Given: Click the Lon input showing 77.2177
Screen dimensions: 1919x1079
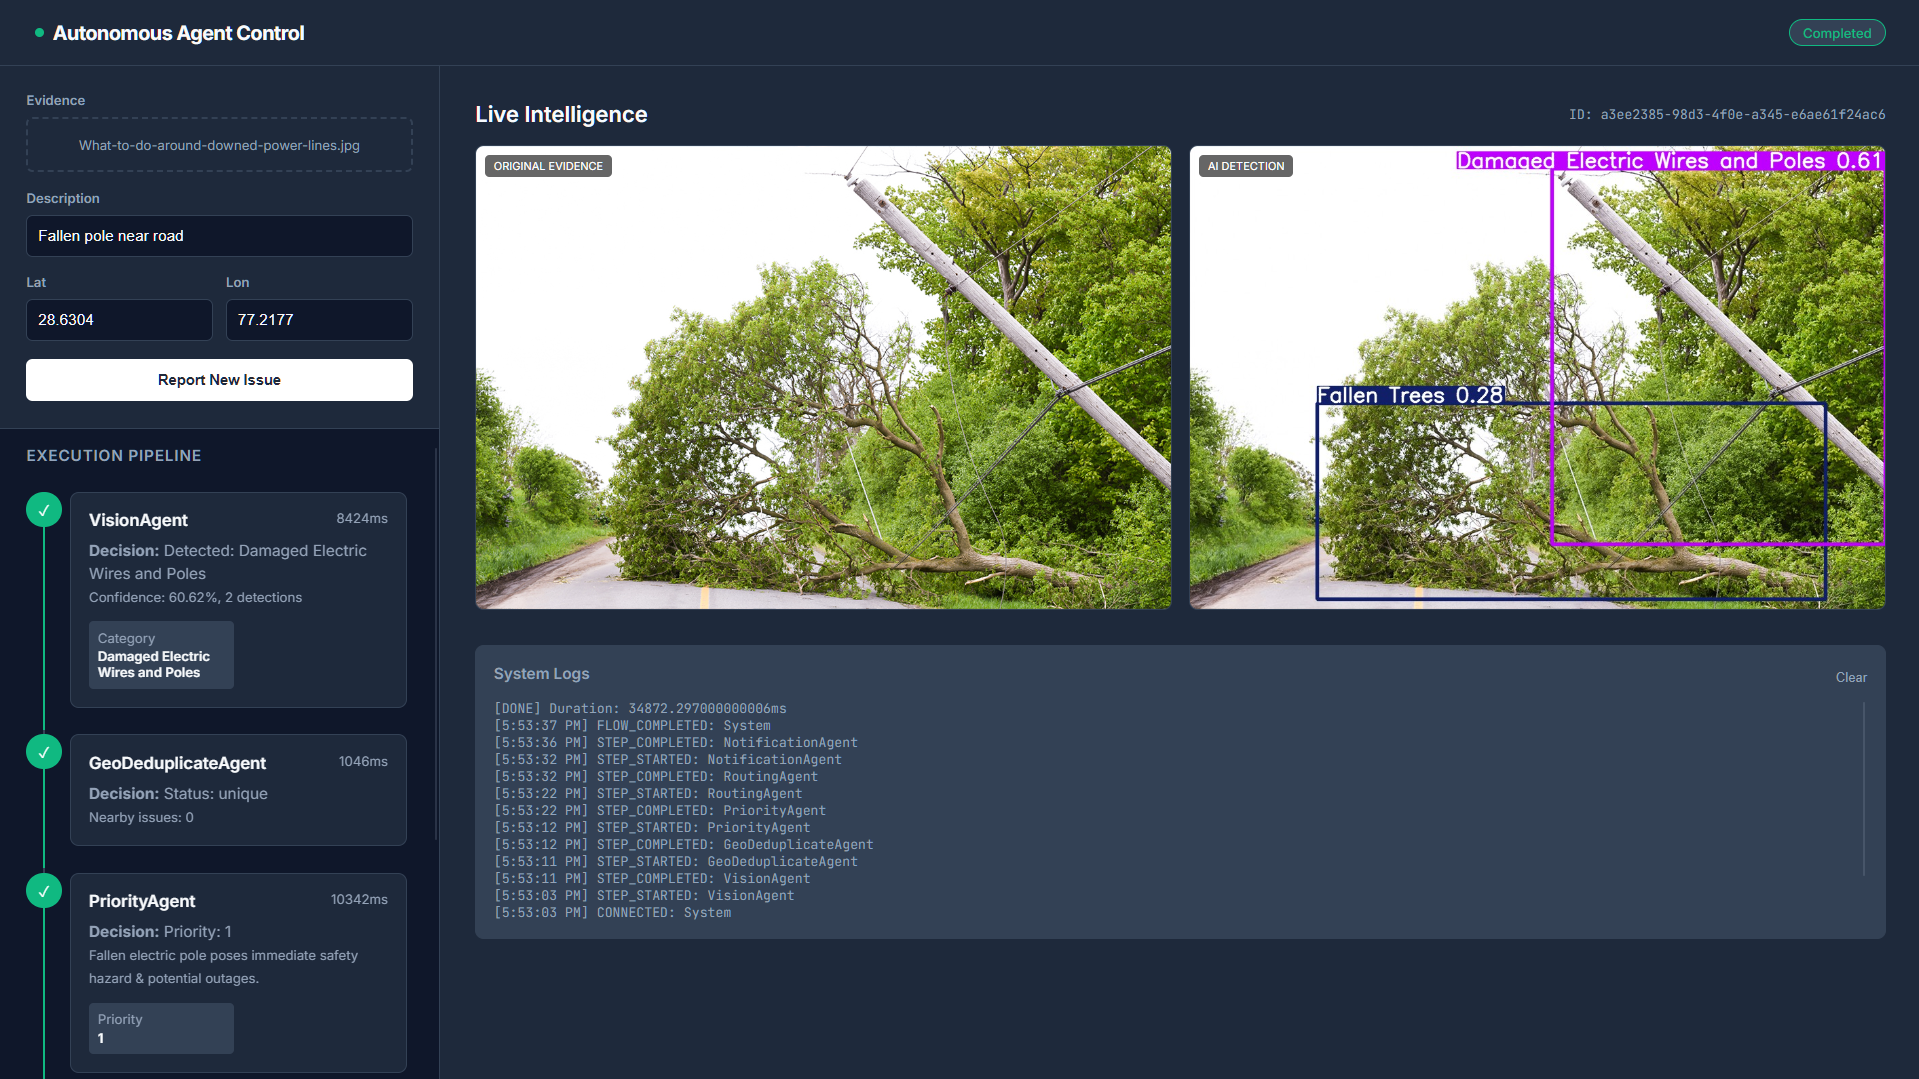Looking at the screenshot, I should 319,319.
